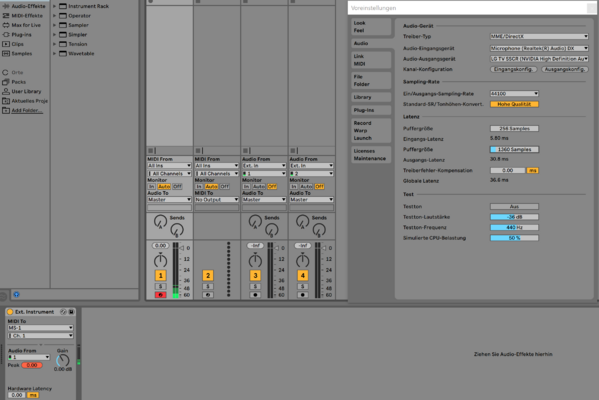Select Tension instrument folder

[73, 44]
